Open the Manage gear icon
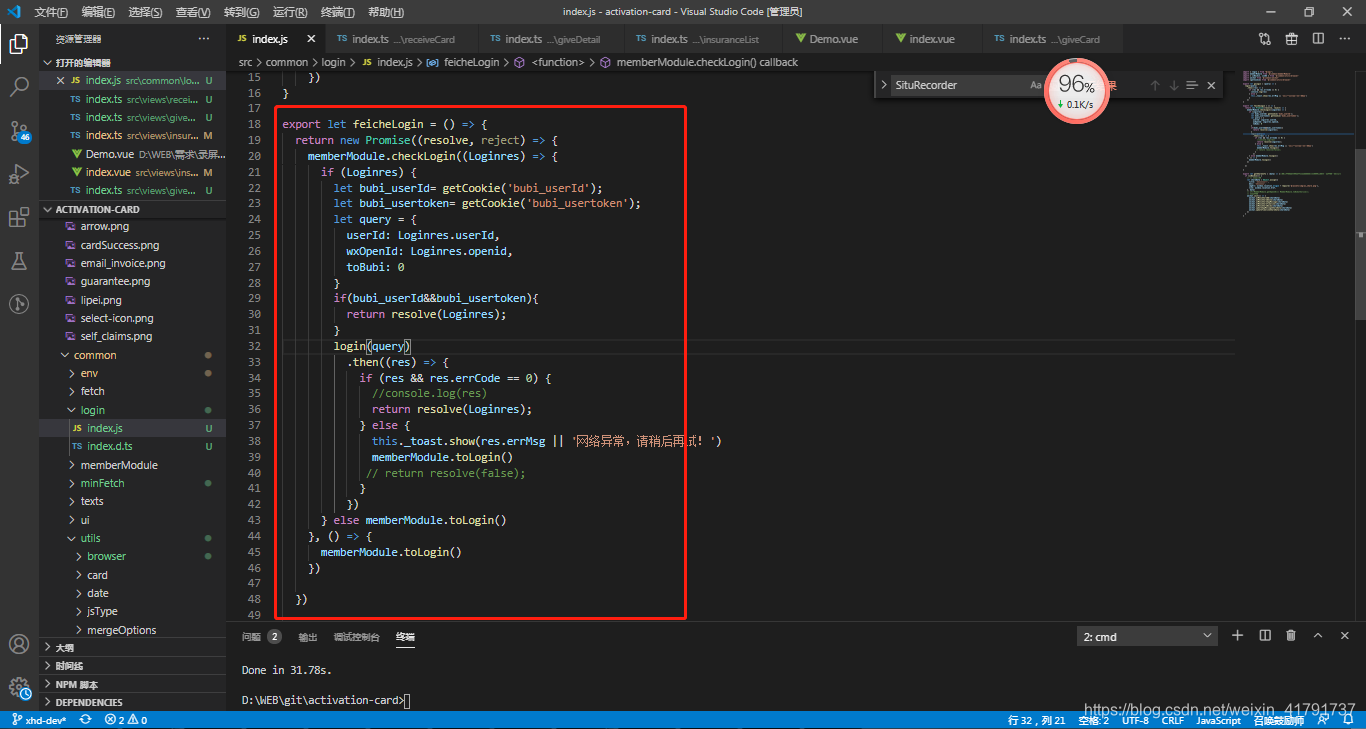Screen dimensions: 1366x729 (19, 687)
